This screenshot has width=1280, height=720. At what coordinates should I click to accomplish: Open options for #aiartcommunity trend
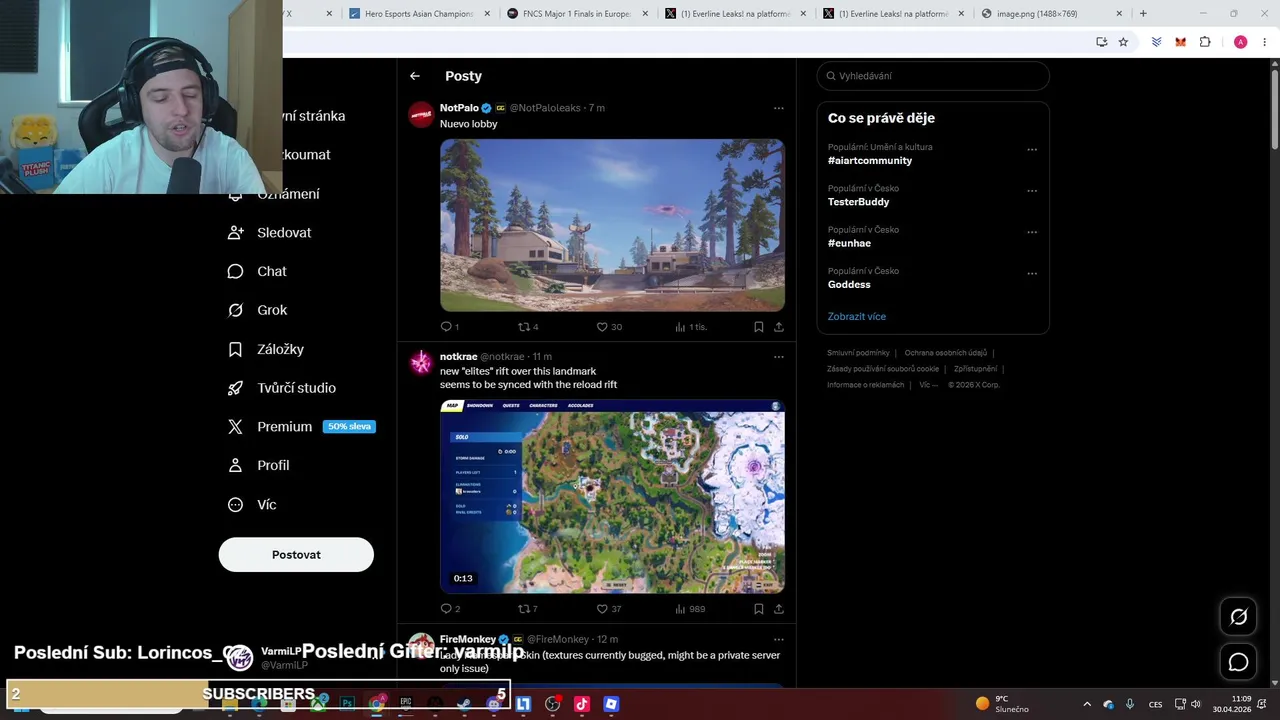[1032, 150]
